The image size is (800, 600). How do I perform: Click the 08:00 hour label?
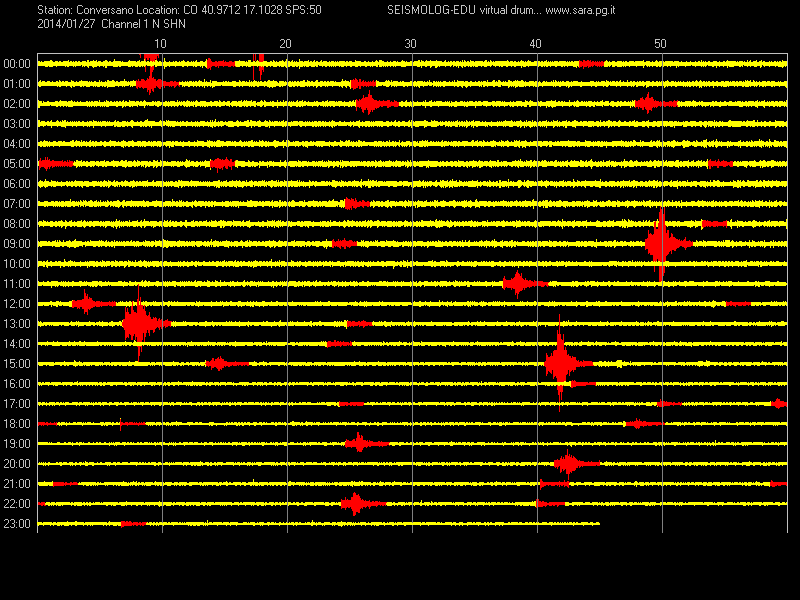pos(17,224)
